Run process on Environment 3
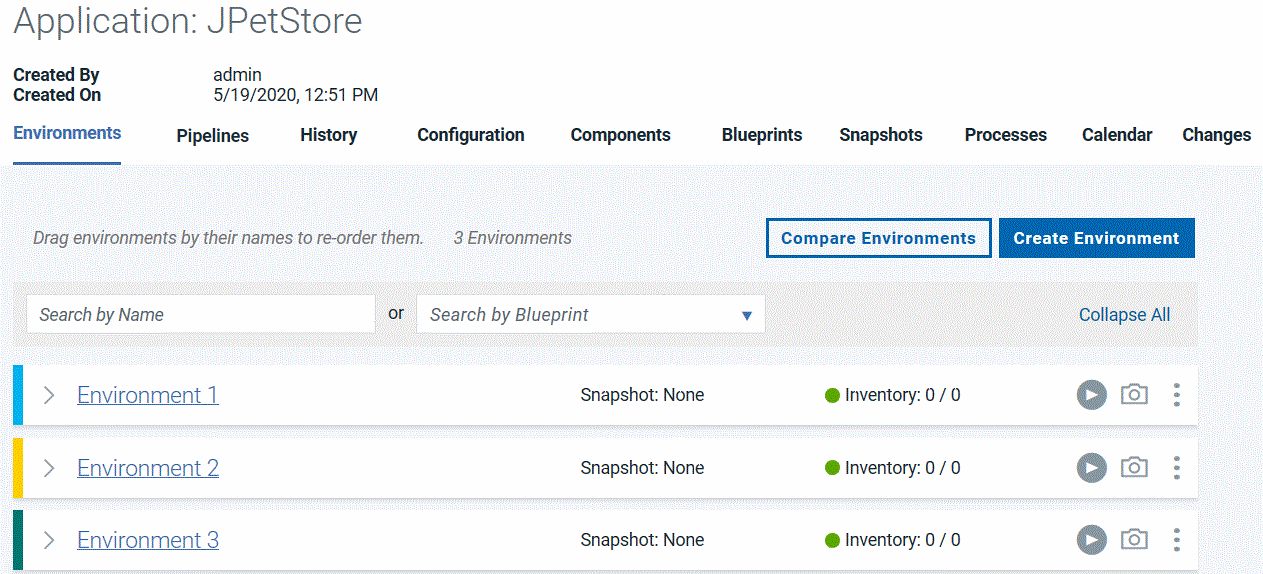The height and width of the screenshot is (574, 1263). tap(1091, 540)
